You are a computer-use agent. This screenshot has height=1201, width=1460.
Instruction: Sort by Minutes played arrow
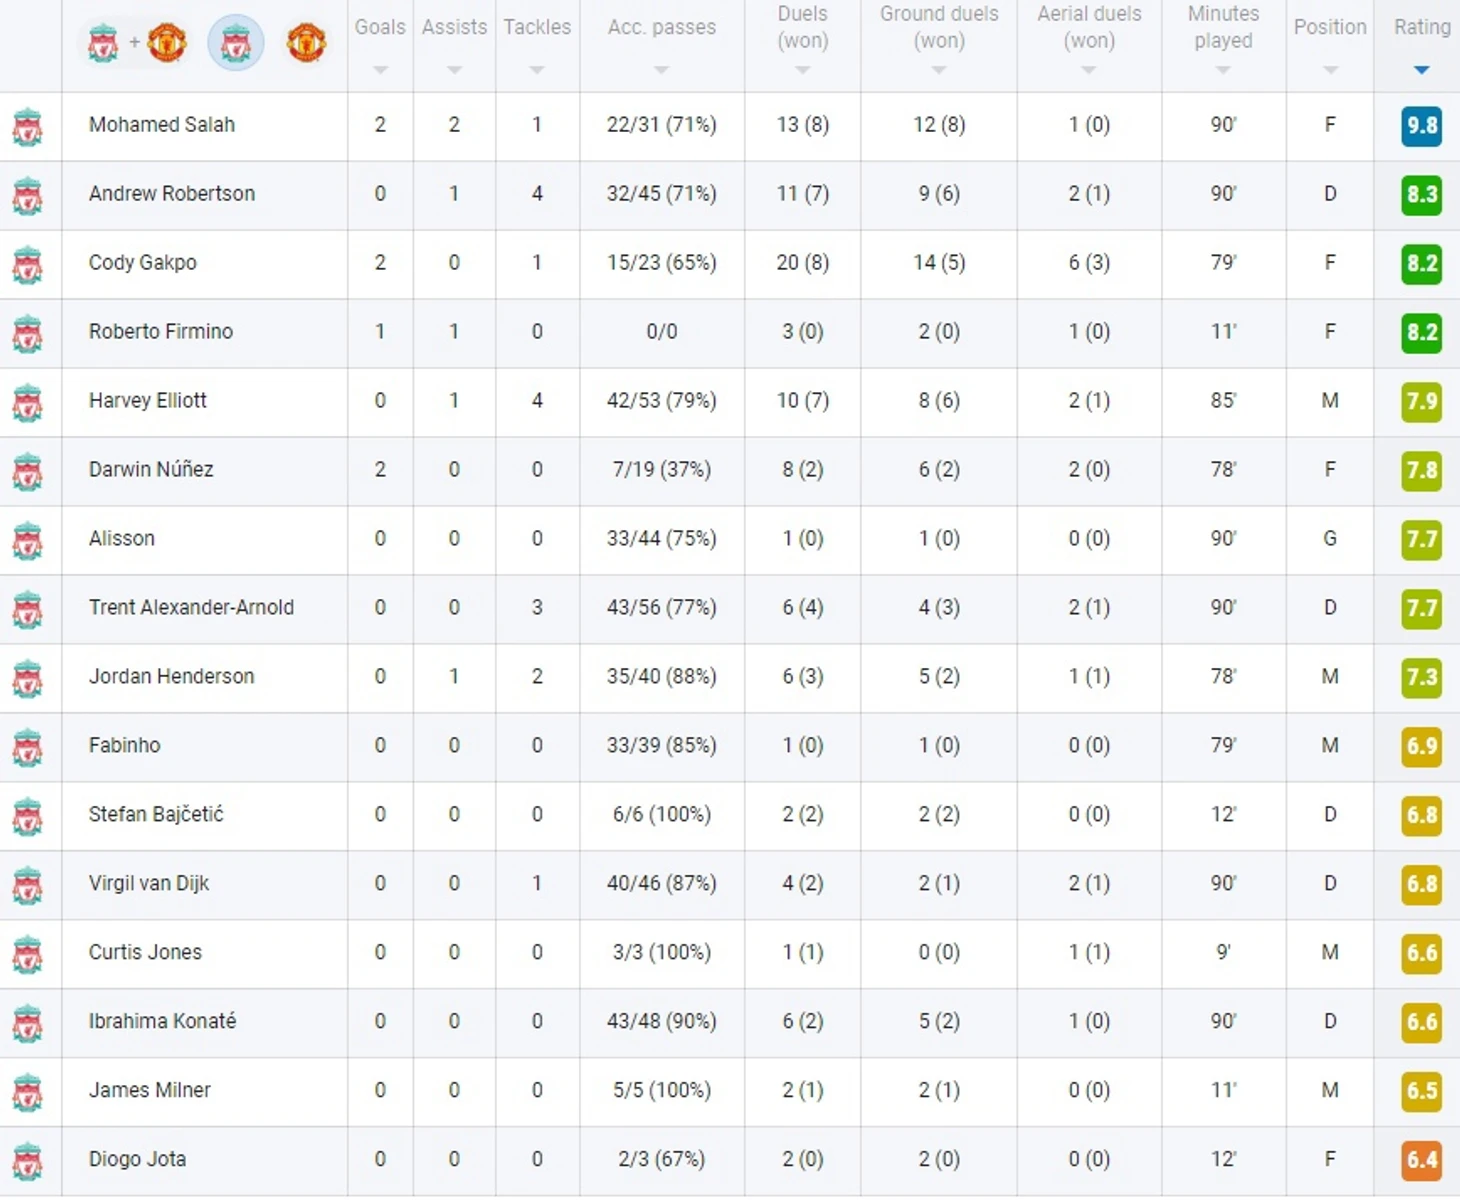tap(1223, 70)
